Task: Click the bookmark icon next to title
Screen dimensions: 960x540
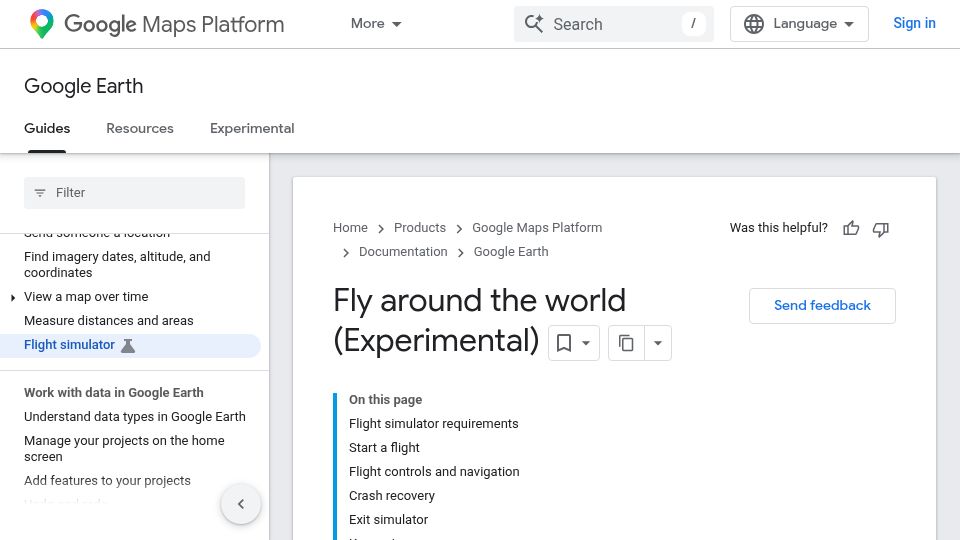Action: coord(564,343)
